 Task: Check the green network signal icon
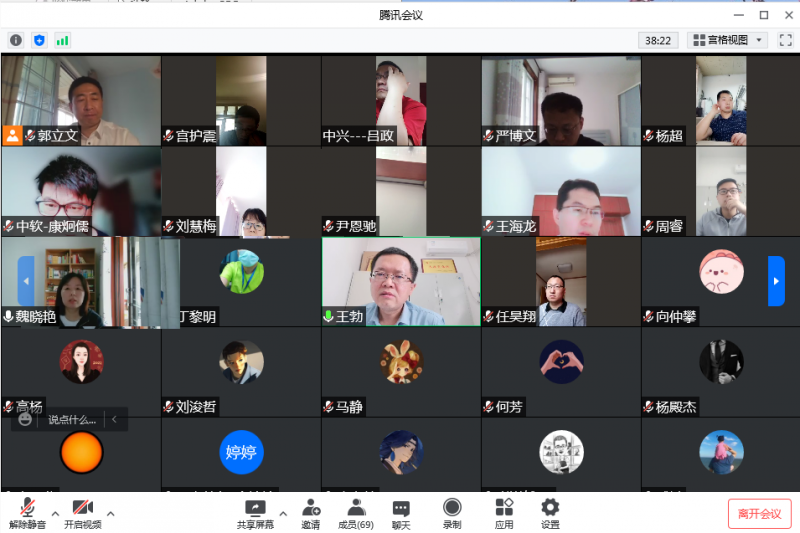click(63, 40)
